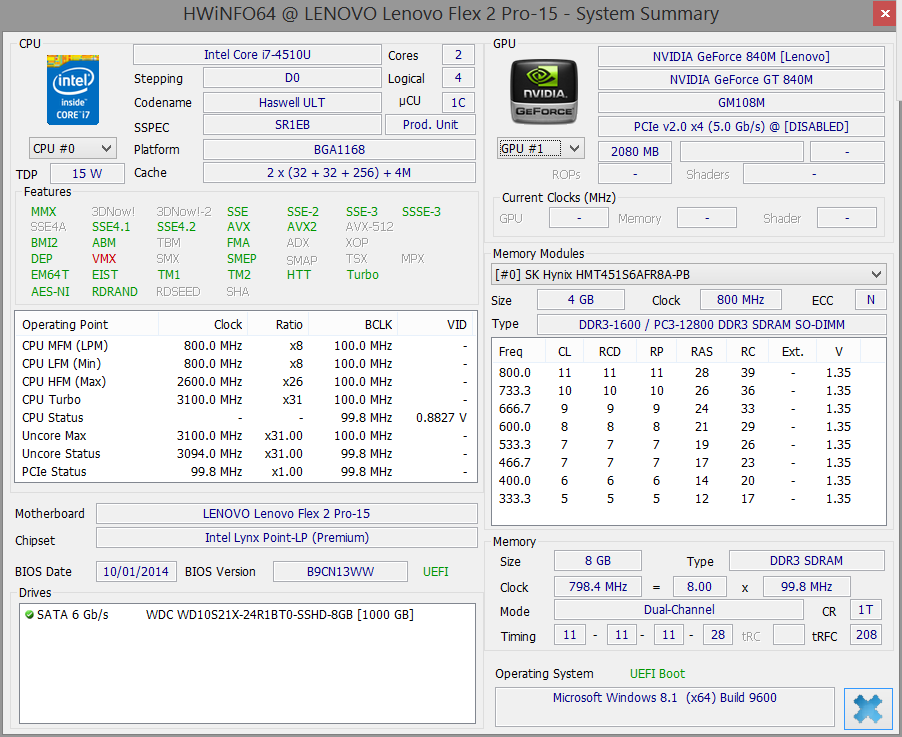Open the CPU #0 selector dropdown
Viewport: 902px width, 737px height.
click(68, 148)
